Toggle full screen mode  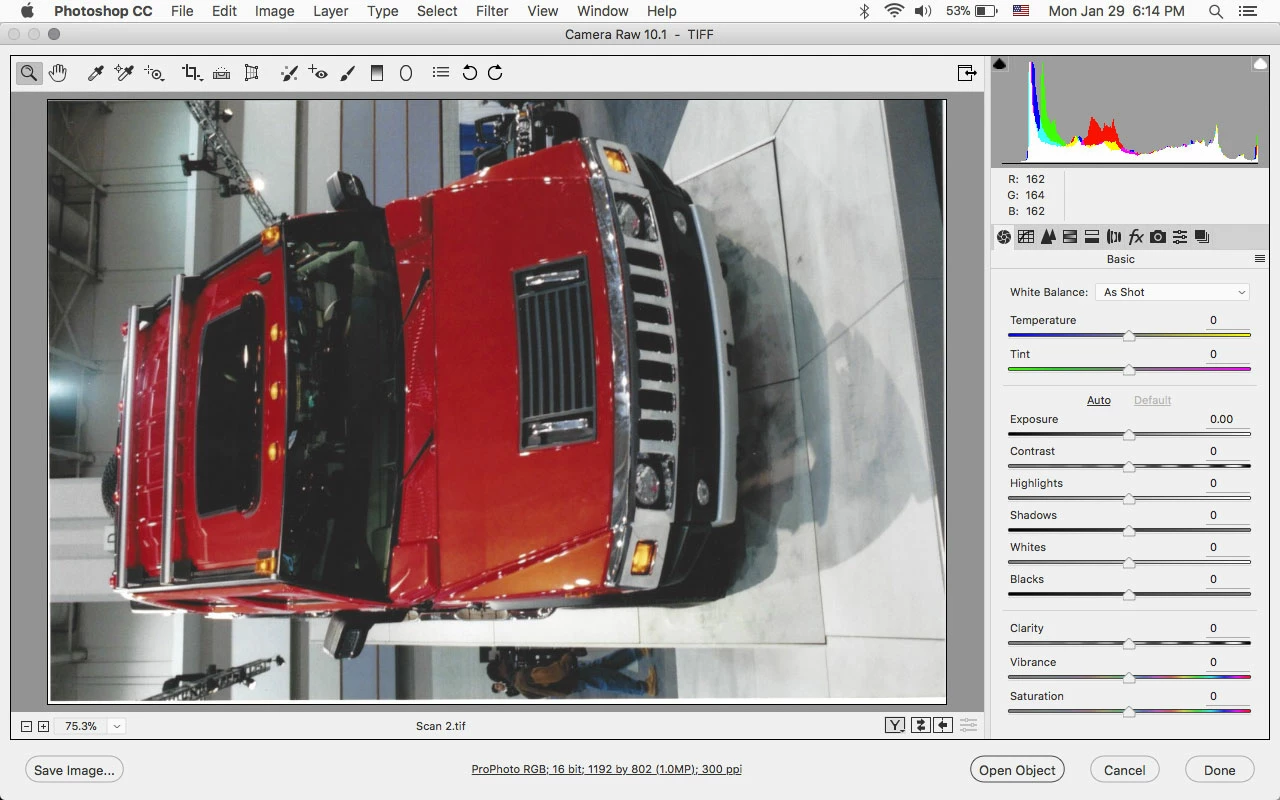tap(966, 73)
